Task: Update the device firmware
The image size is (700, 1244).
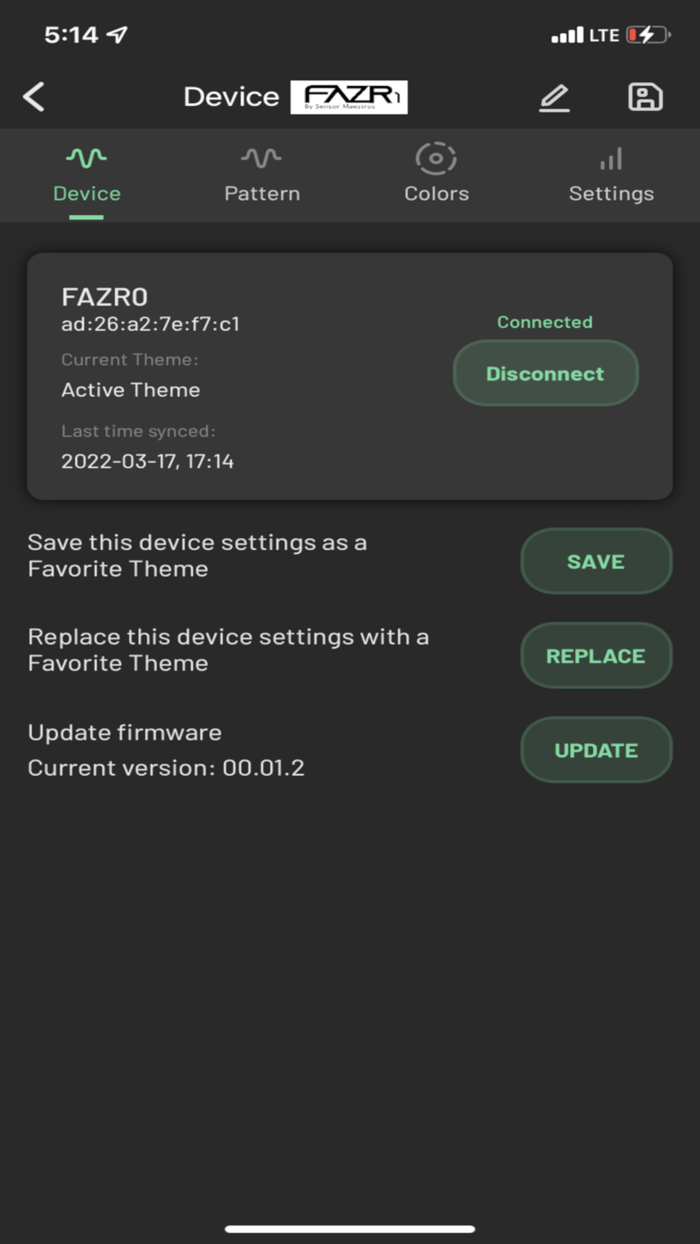Action: click(596, 749)
